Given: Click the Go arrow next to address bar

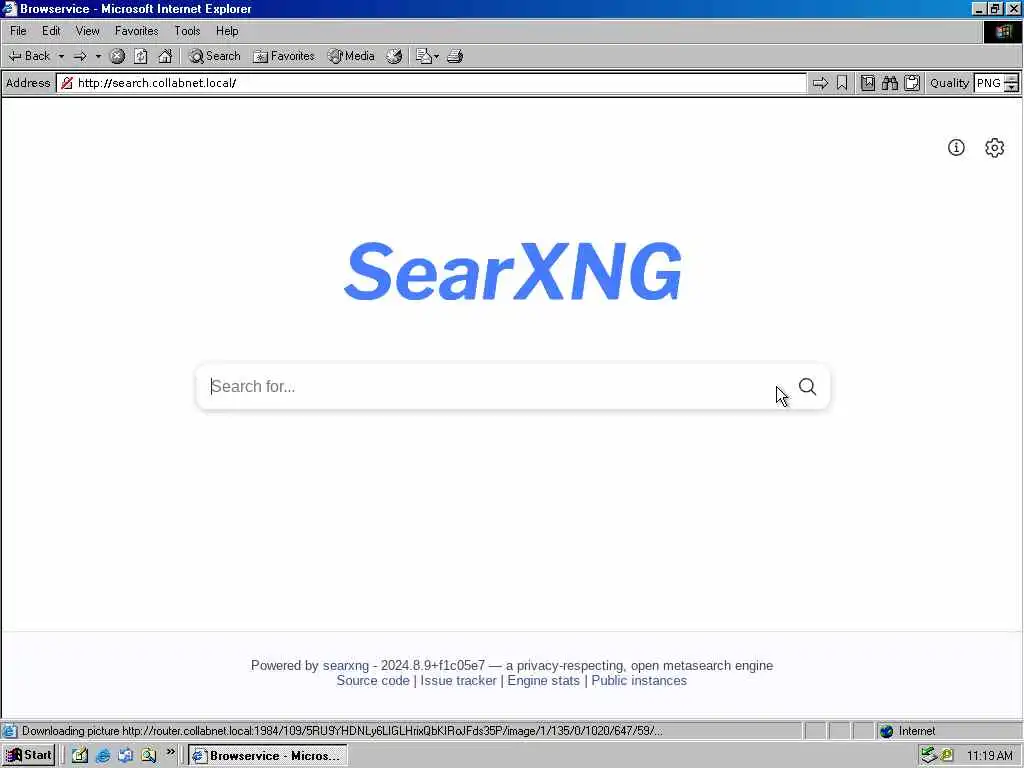Looking at the screenshot, I should (820, 83).
